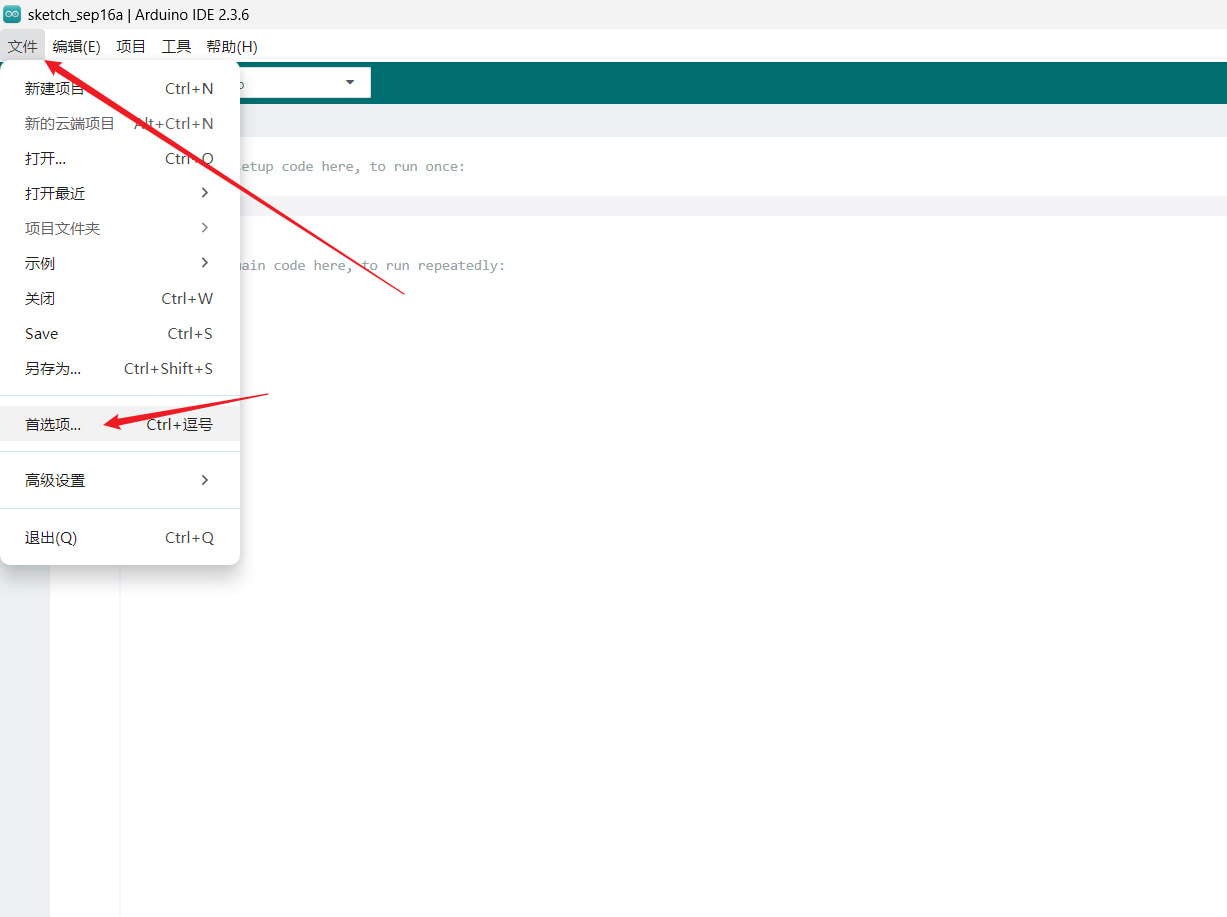Open the 项目 menu in menu bar
The height and width of the screenshot is (917, 1227).
131,46
